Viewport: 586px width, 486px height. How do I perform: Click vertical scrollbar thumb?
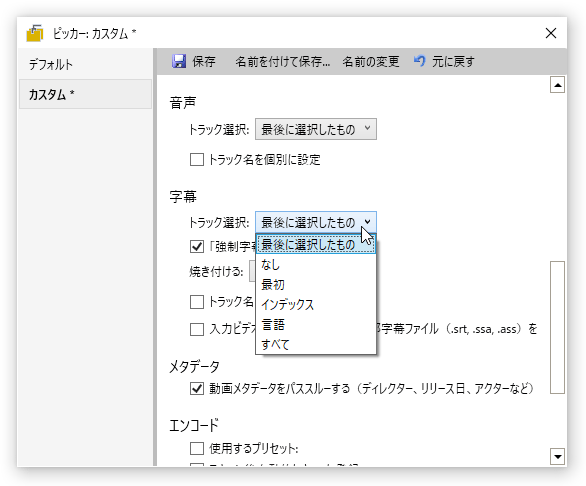point(557,327)
